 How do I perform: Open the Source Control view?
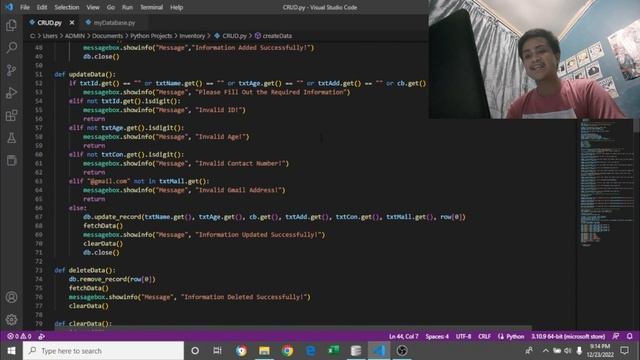[x=11, y=70]
